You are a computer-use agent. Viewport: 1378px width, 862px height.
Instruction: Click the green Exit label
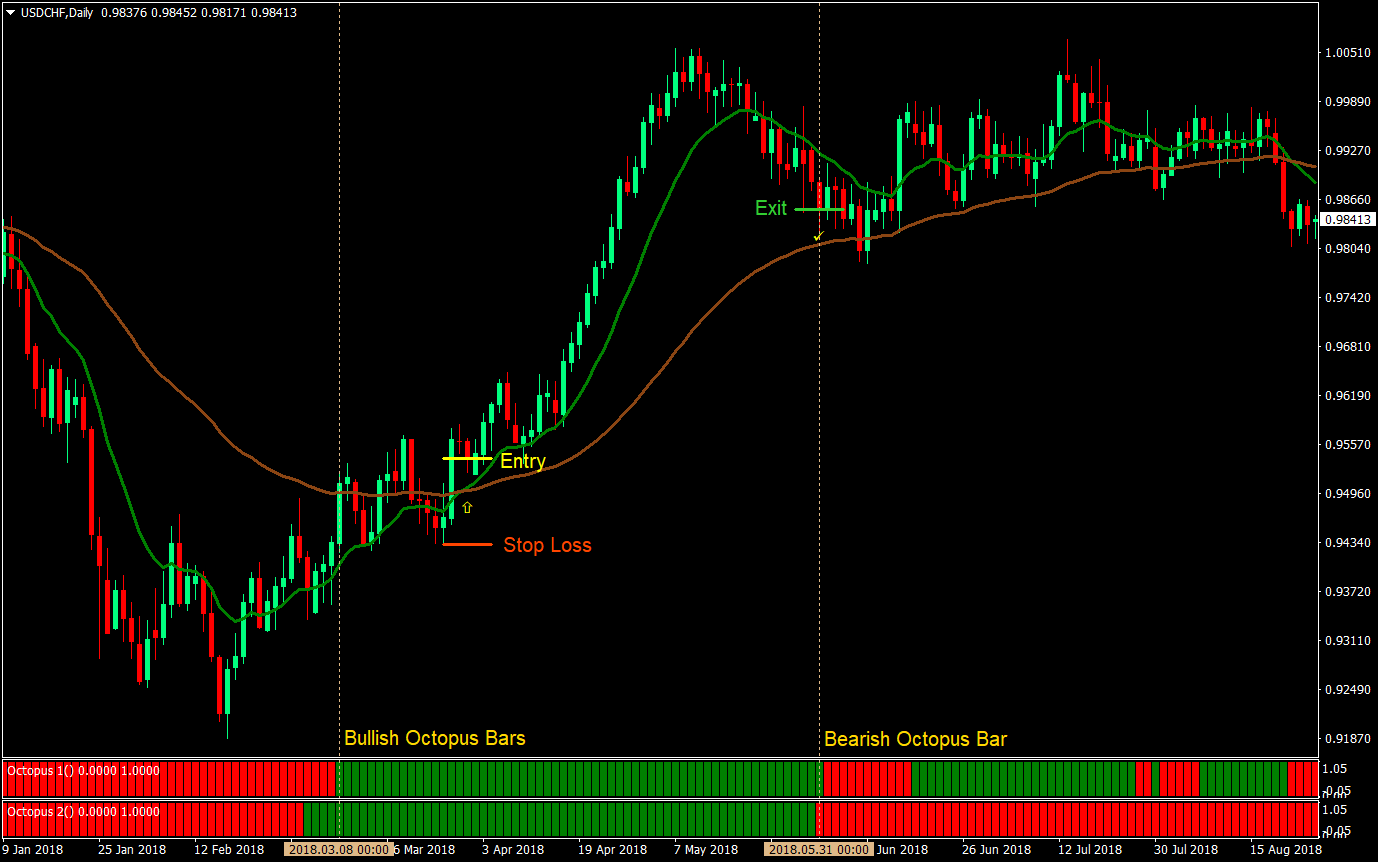pos(769,208)
